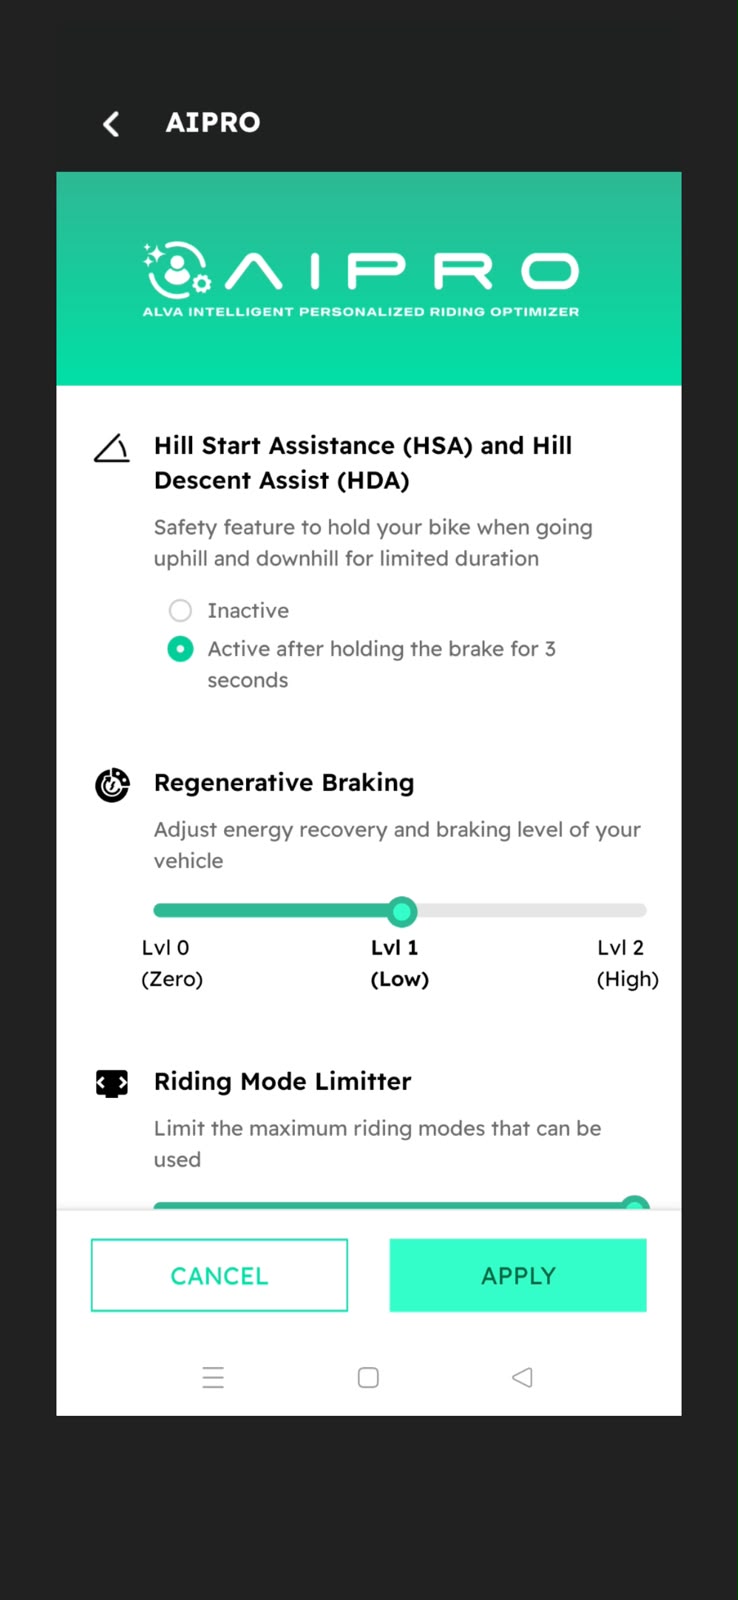Screen dimensions: 738x1600
Task: Select the Inactive radio option
Action: tap(180, 610)
